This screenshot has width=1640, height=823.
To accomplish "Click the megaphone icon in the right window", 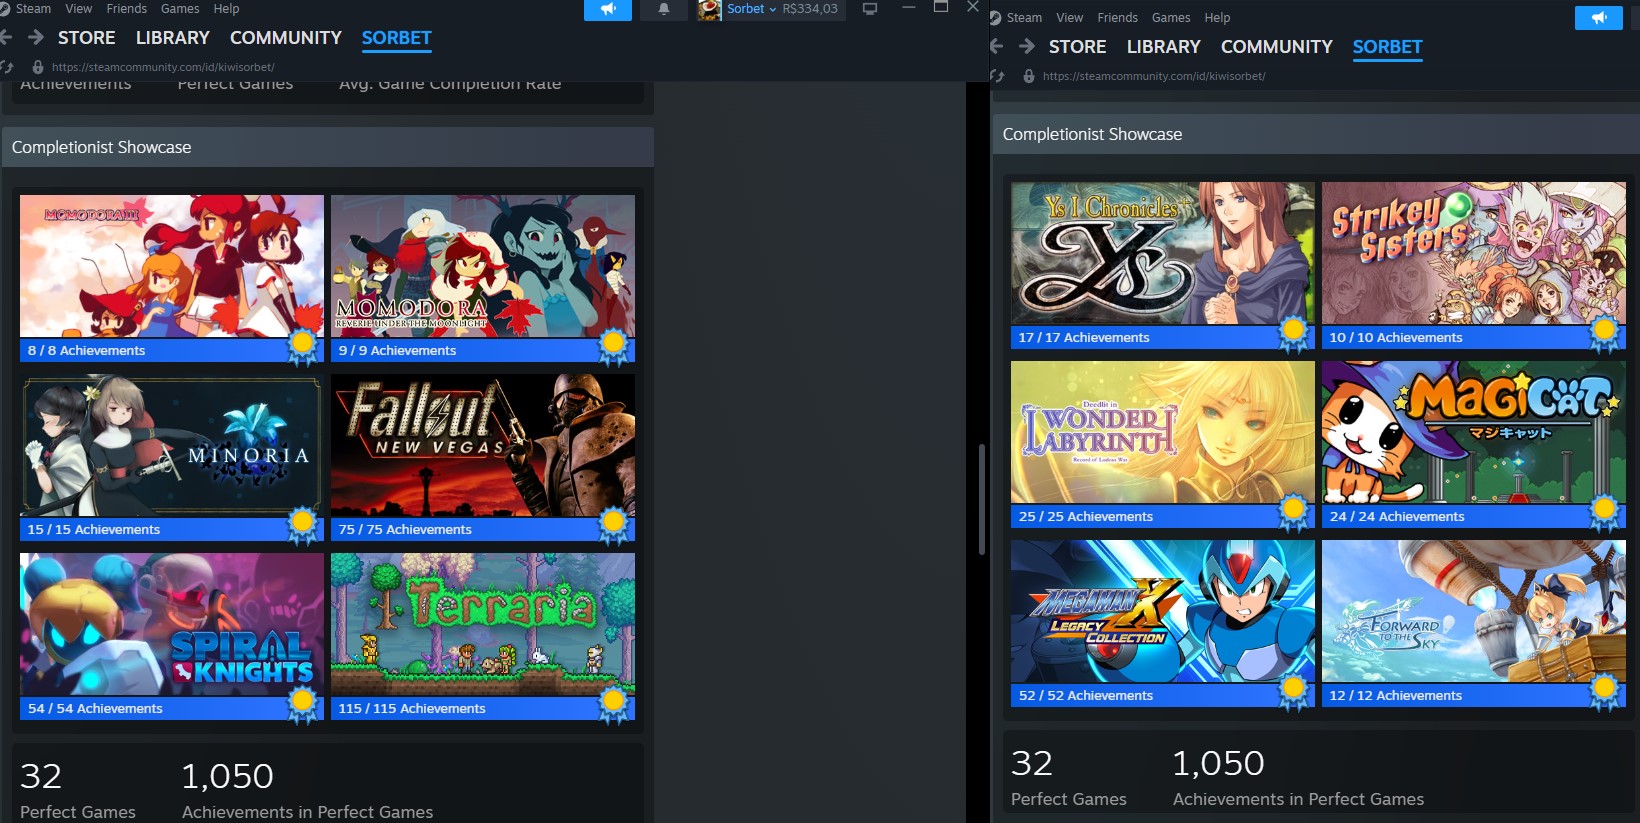I will 1599,18.
